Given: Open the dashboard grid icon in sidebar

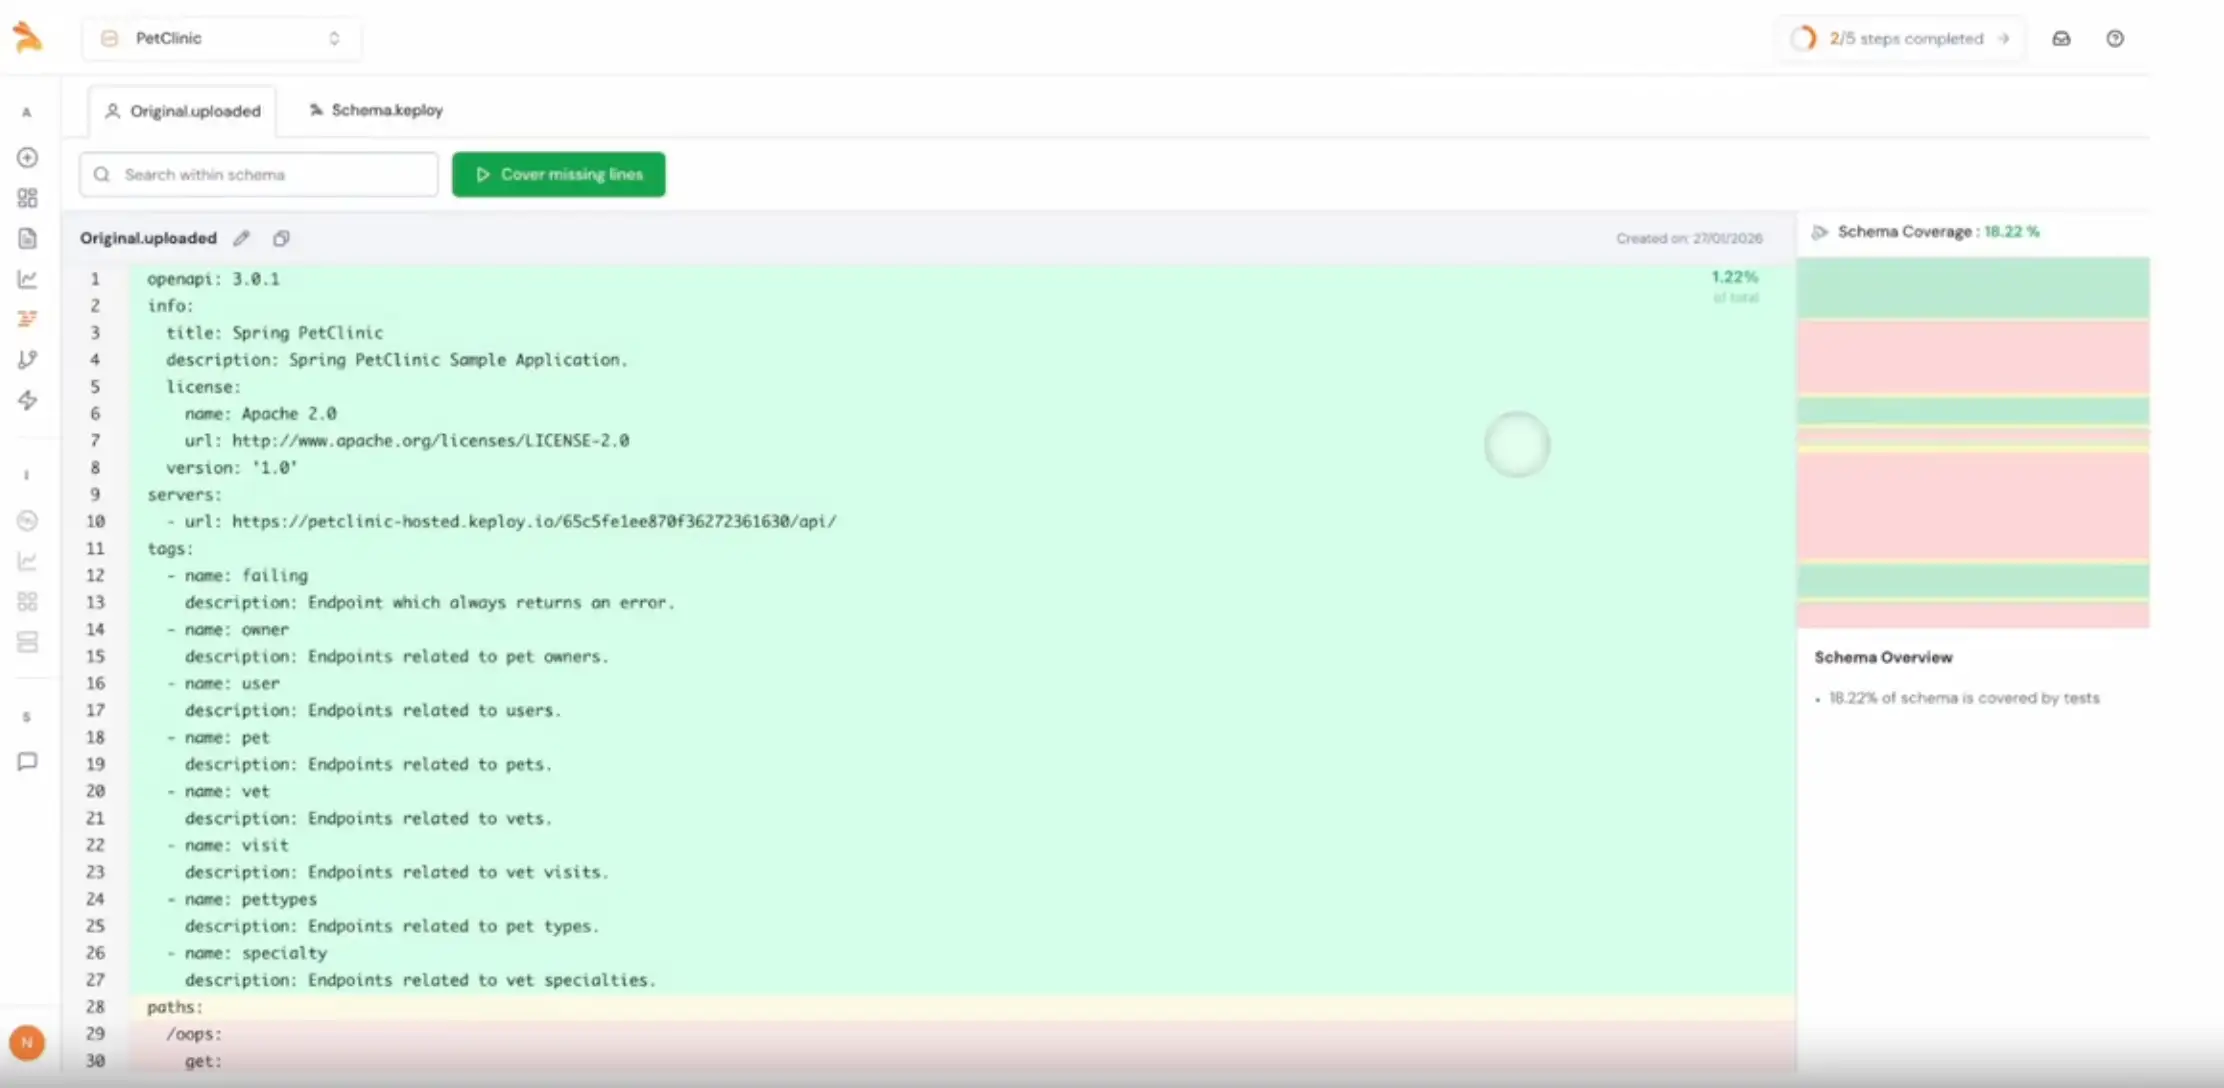Looking at the screenshot, I should 27,198.
